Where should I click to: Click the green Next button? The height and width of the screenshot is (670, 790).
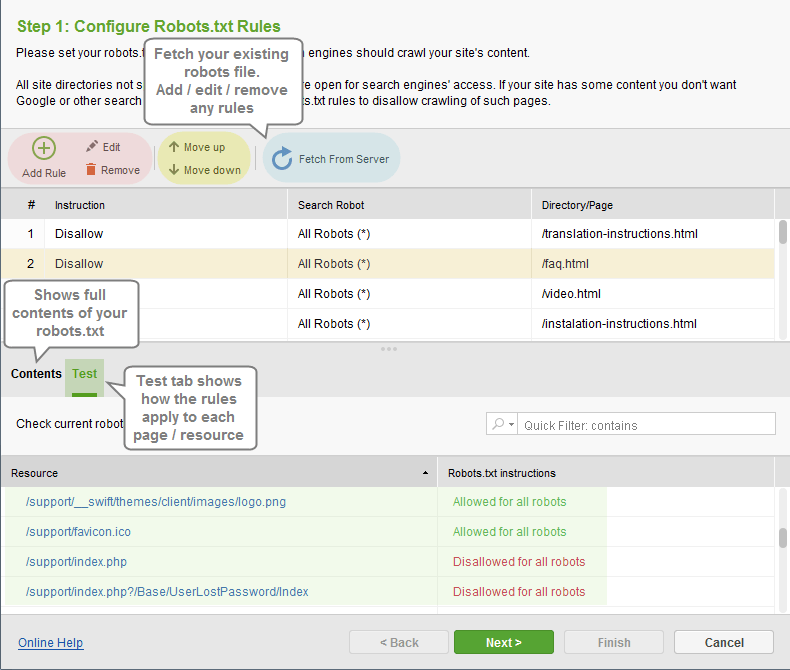click(504, 642)
